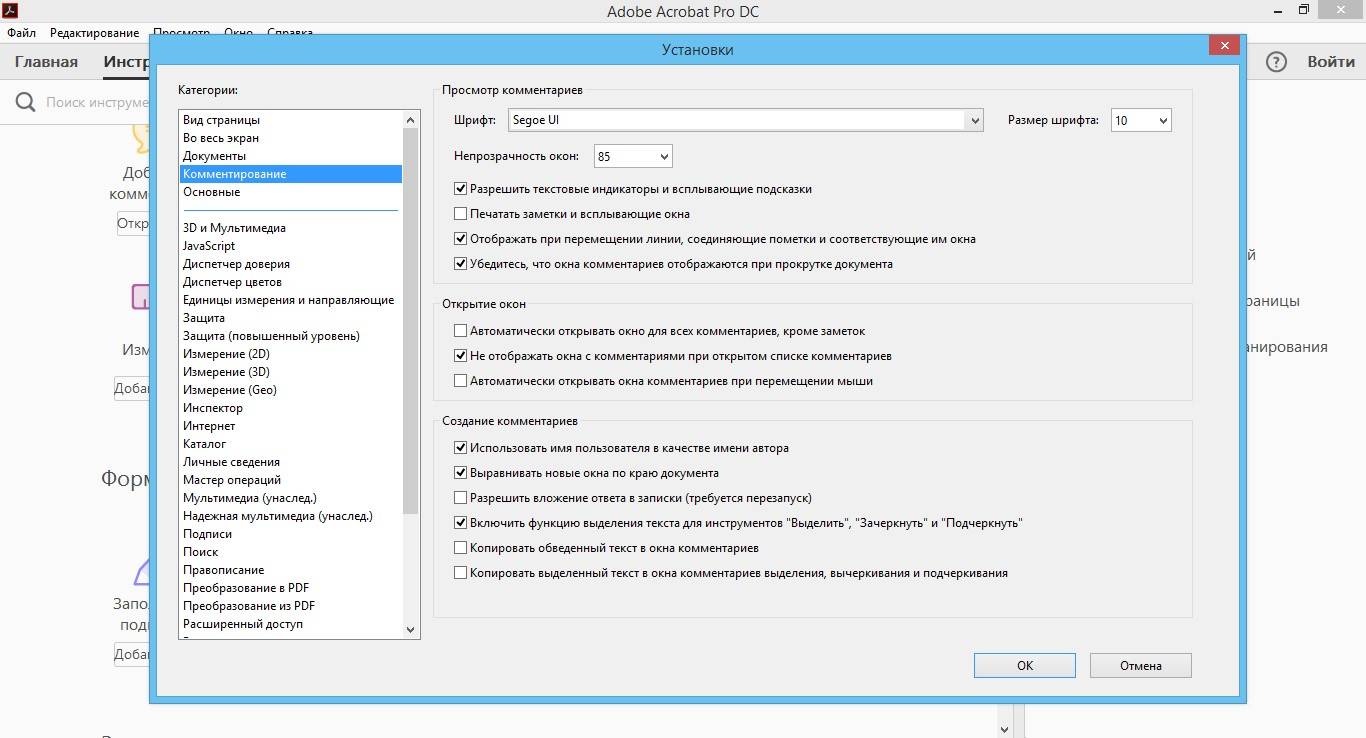Open the Файл menu
1366x738 pixels.
click(x=21, y=33)
